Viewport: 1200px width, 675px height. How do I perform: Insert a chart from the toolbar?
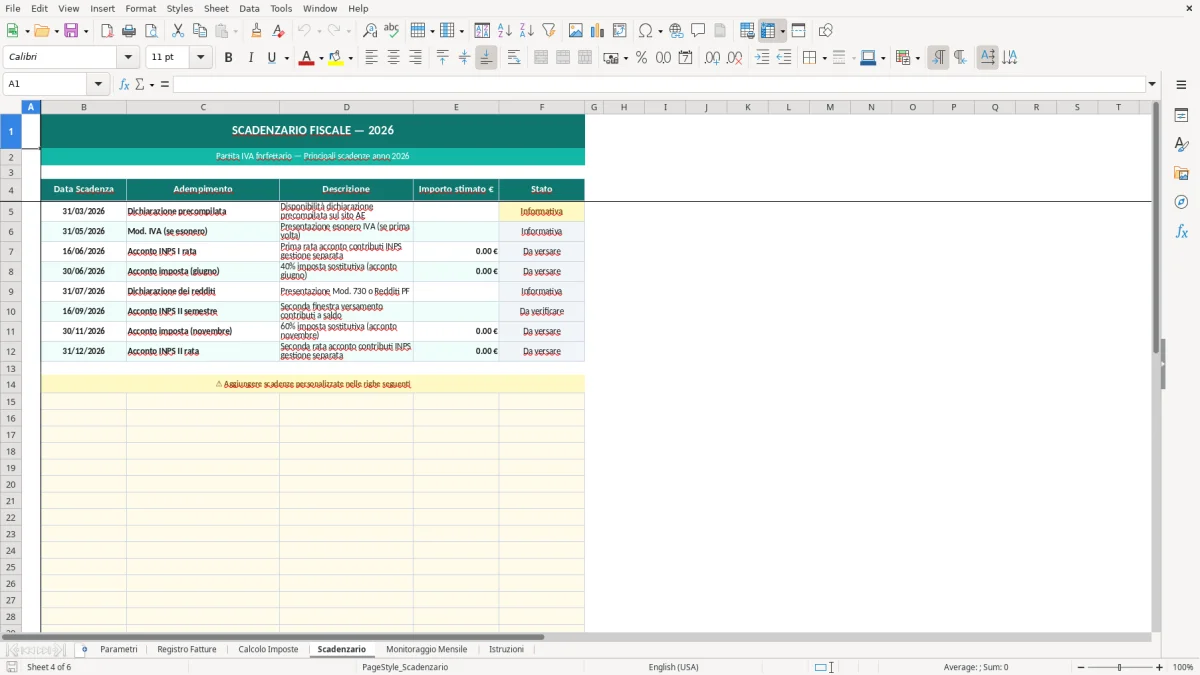point(598,31)
